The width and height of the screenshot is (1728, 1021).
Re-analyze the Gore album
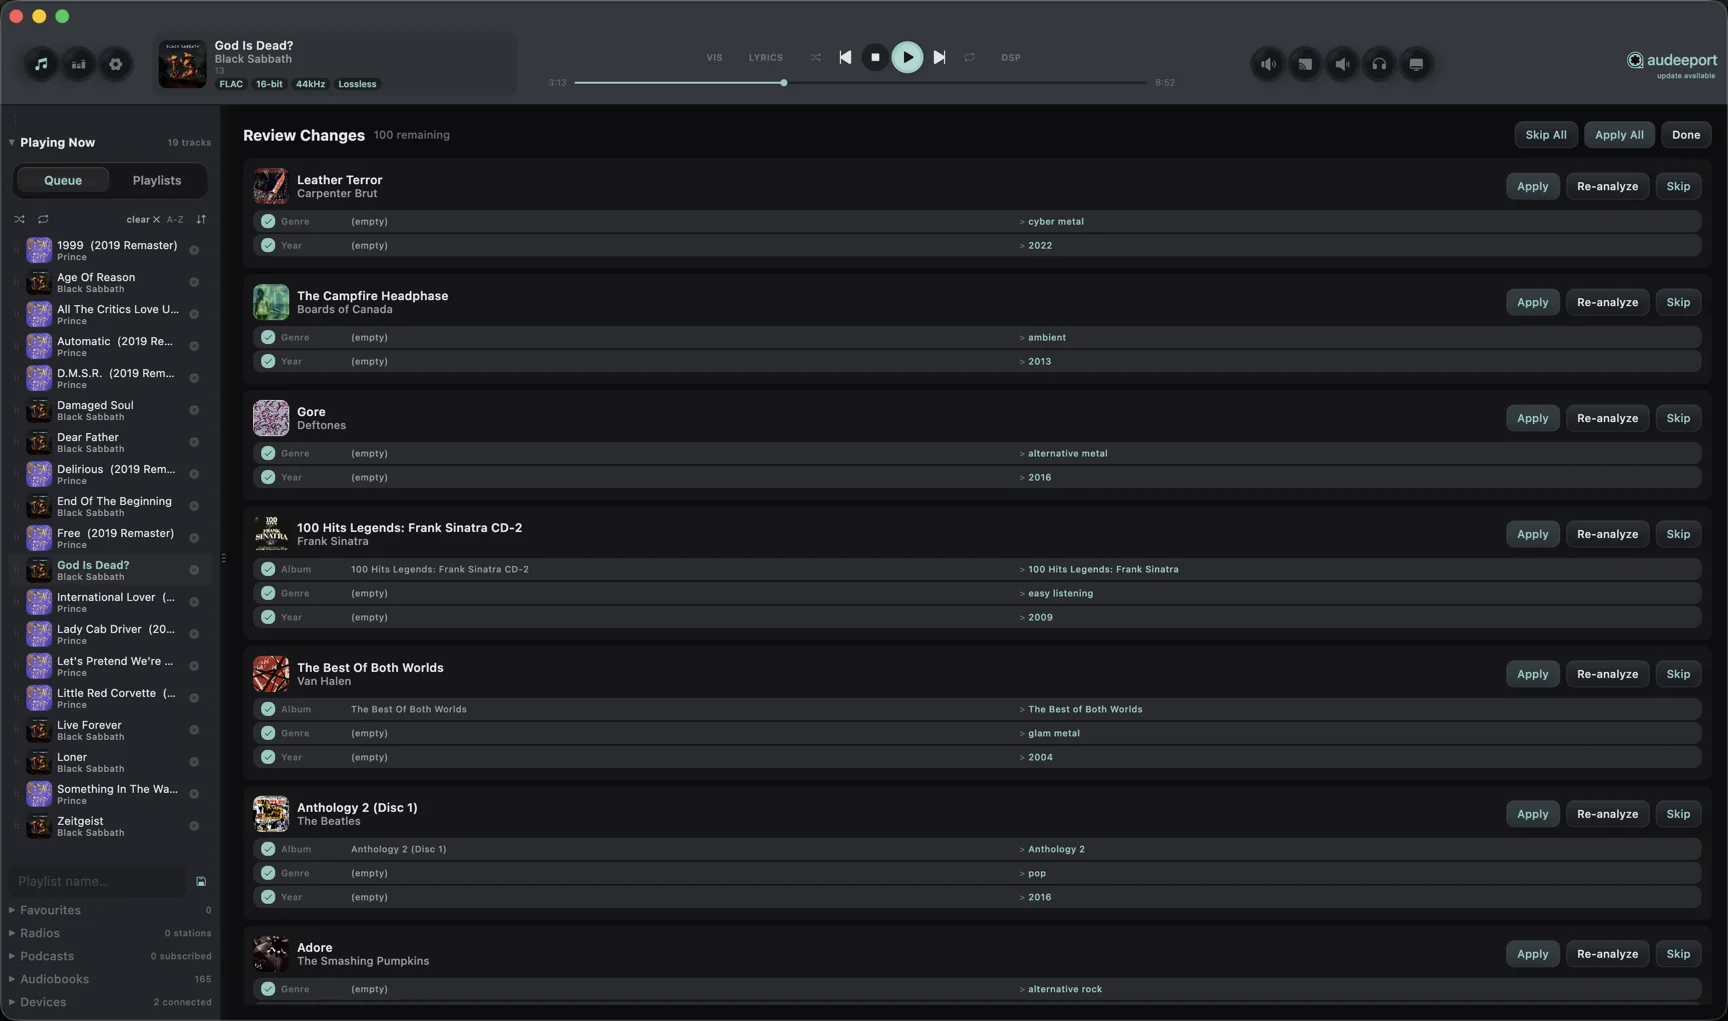(x=1607, y=418)
